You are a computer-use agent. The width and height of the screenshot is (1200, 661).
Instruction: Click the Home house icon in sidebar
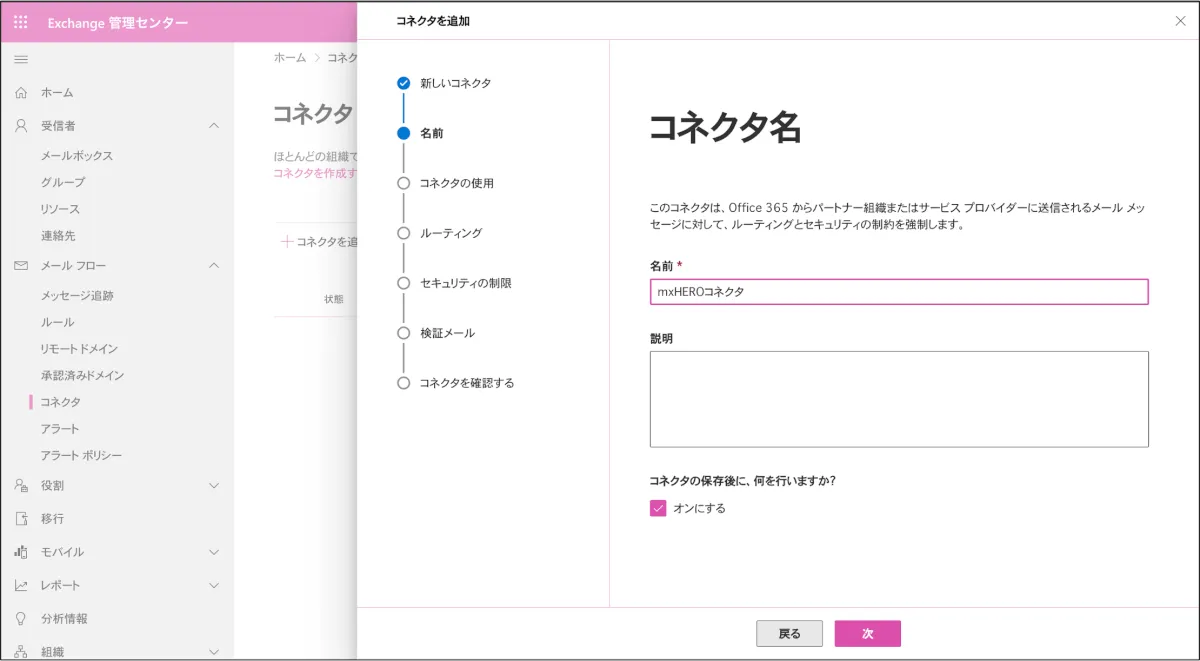point(21,93)
